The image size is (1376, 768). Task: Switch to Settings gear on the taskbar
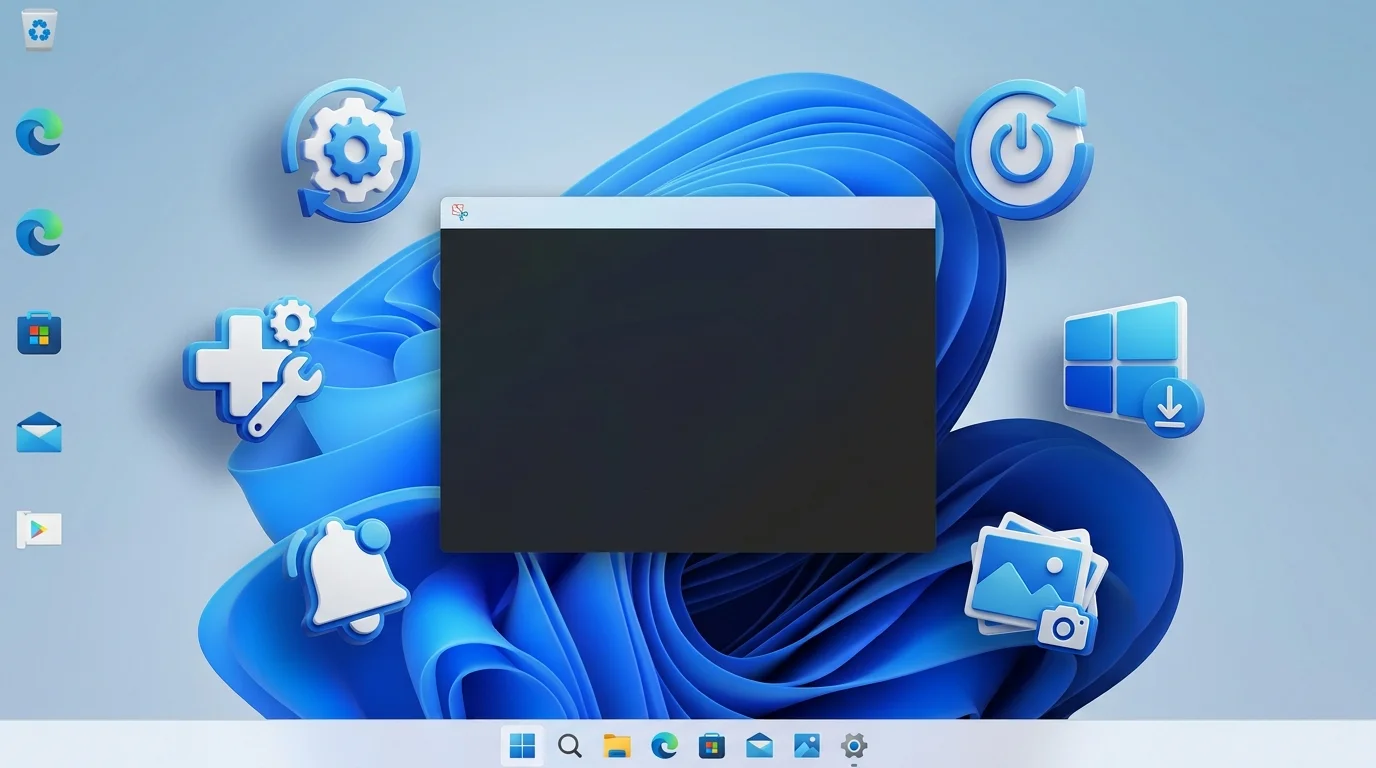tap(853, 745)
